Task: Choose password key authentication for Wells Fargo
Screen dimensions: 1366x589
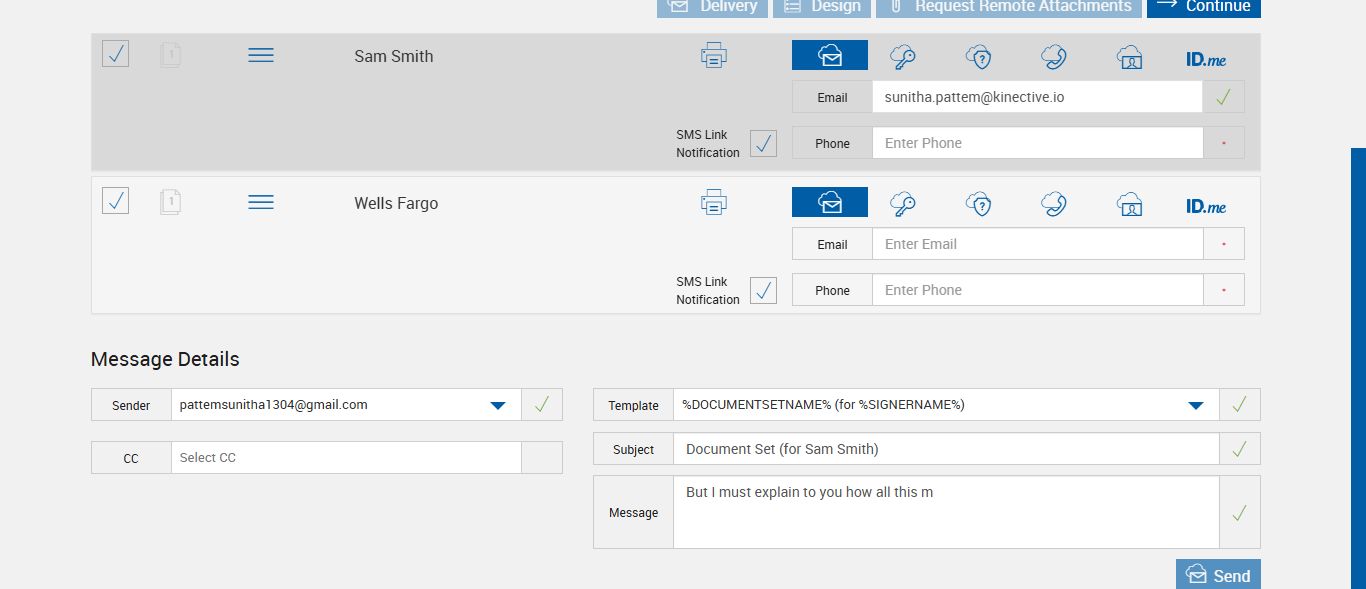Action: [903, 204]
